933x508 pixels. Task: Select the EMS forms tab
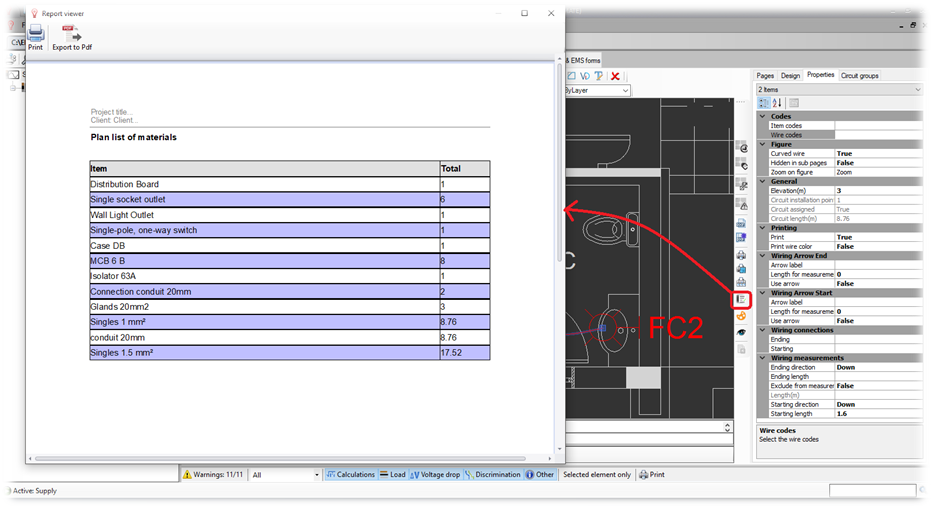[583, 60]
